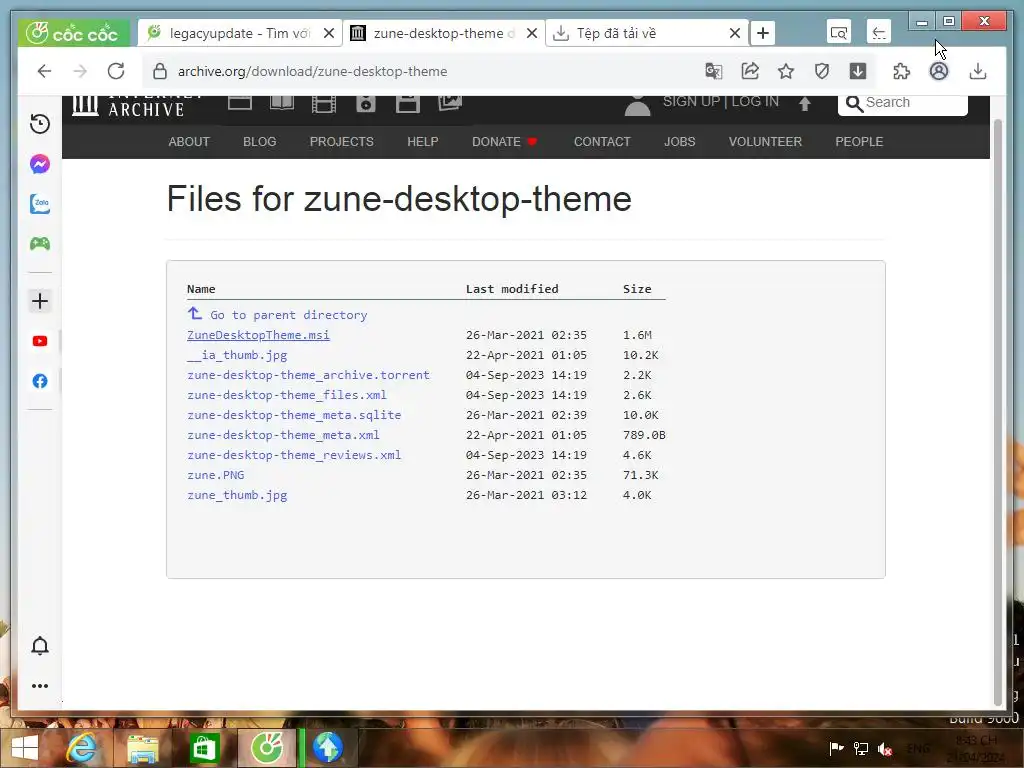Click the sidebar toggle icon near tabs
The height and width of the screenshot is (768, 1024).
coord(879,33)
